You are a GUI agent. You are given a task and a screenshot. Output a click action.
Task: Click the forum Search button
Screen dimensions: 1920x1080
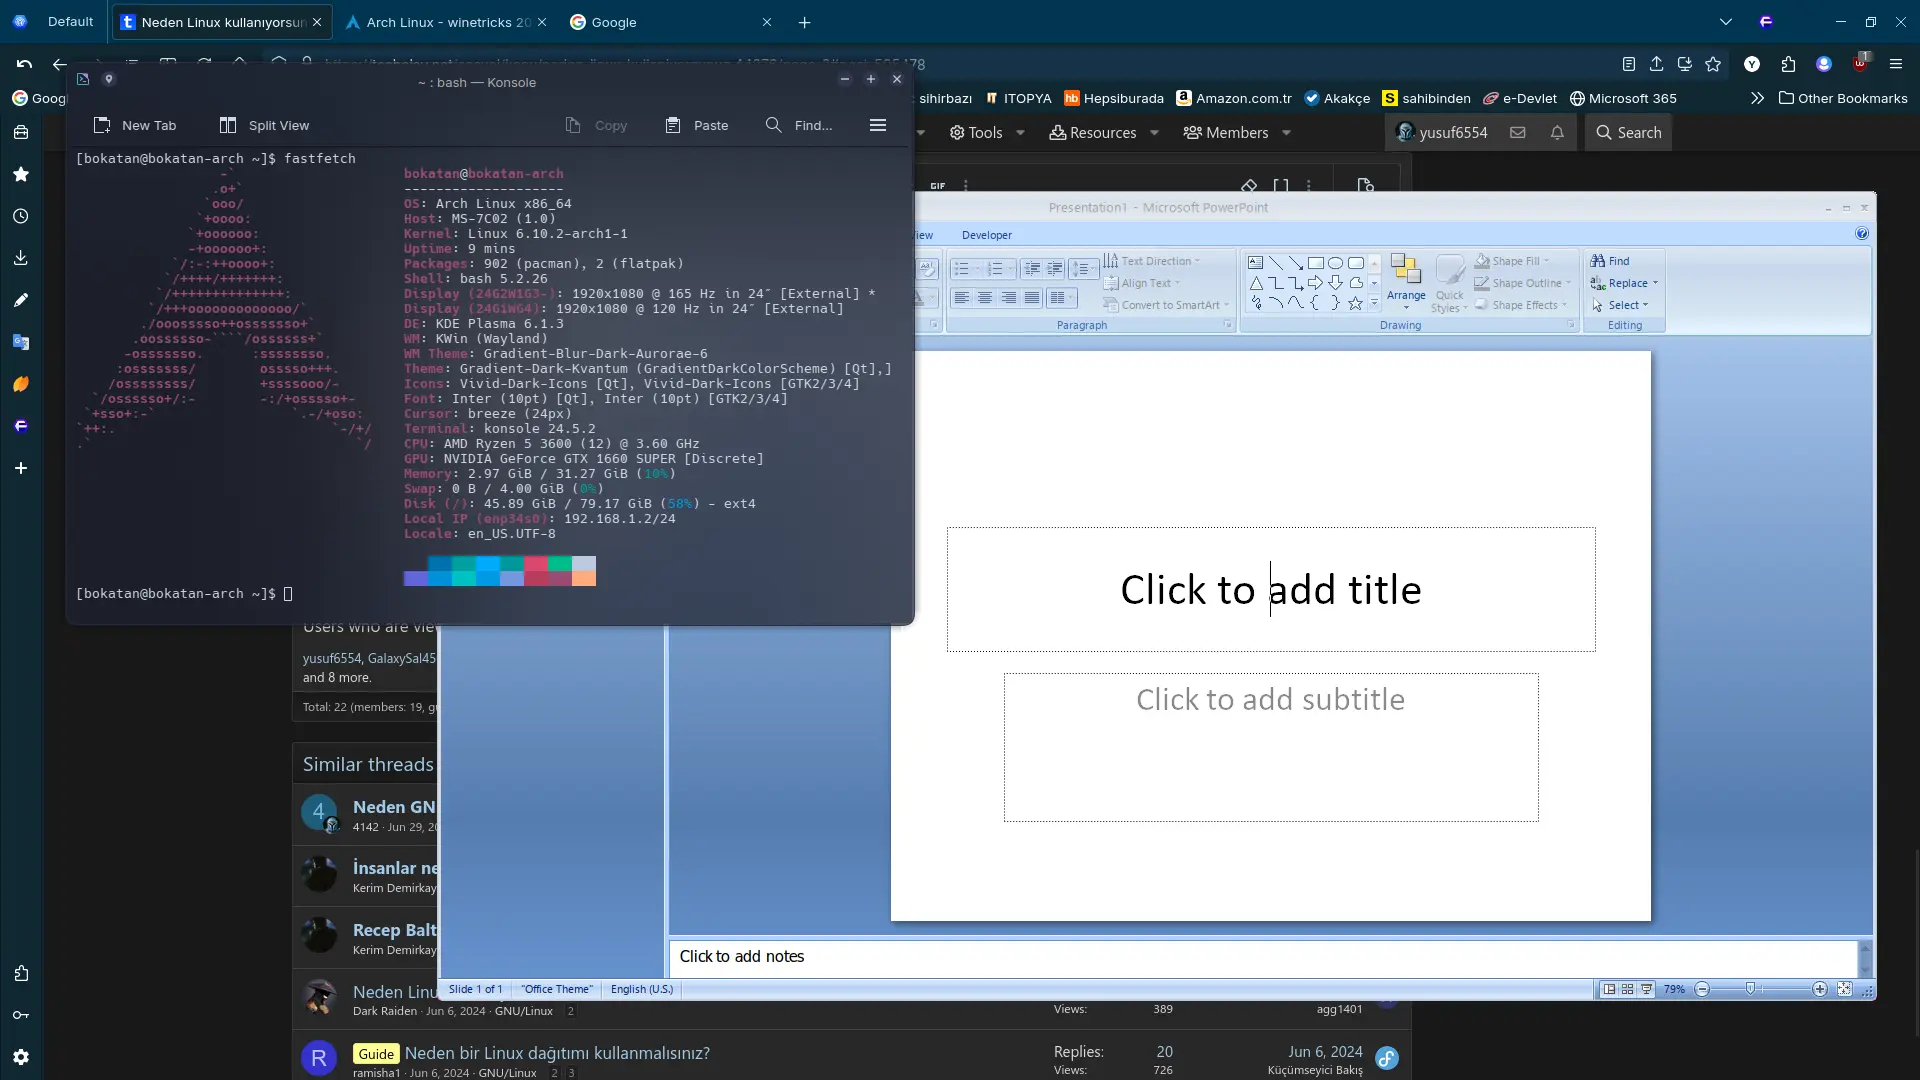tap(1628, 132)
